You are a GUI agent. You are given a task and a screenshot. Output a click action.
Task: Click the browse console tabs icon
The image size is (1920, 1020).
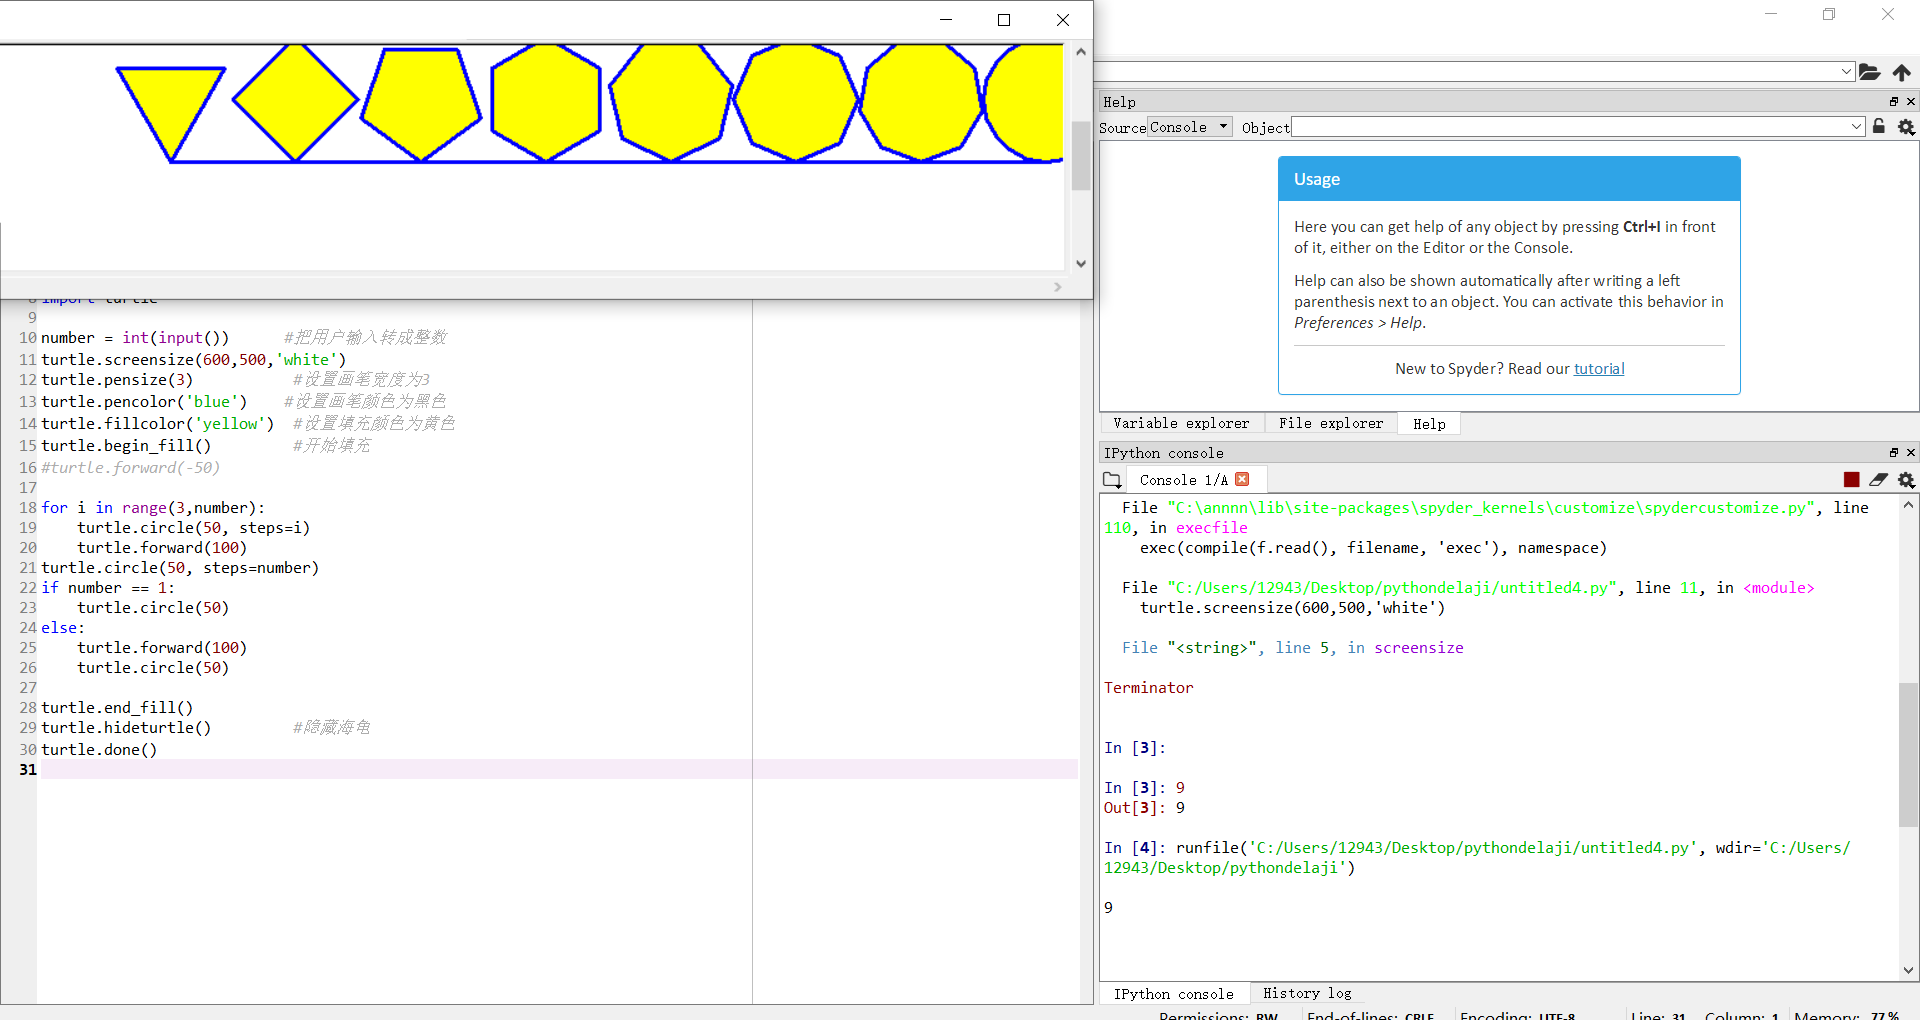point(1112,480)
